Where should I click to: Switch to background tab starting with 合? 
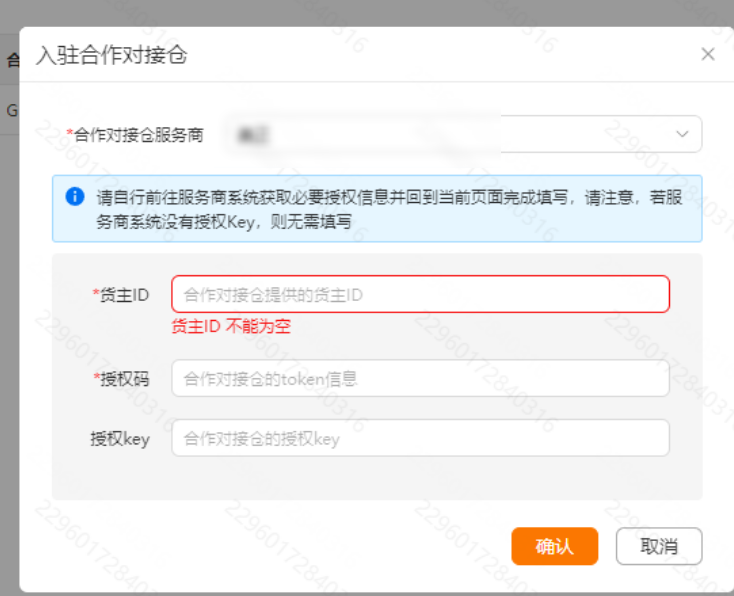pos(12,60)
